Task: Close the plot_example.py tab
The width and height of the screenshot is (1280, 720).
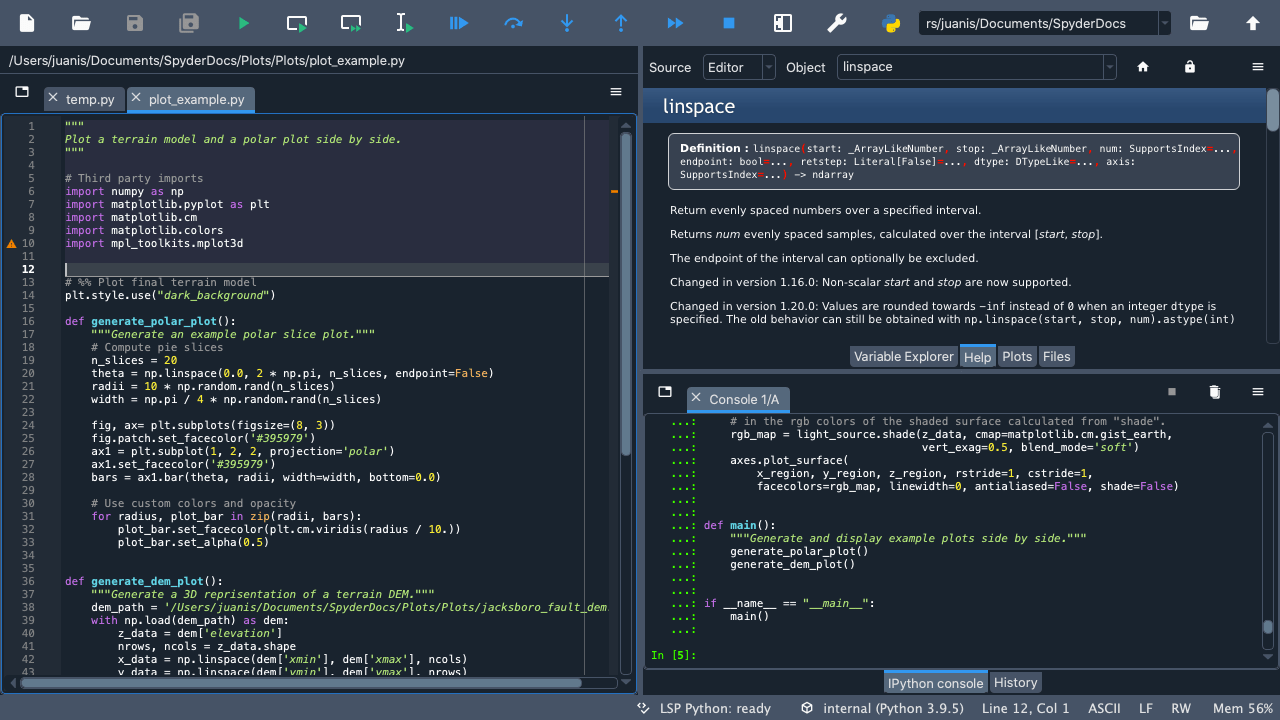Action: [x=136, y=98]
